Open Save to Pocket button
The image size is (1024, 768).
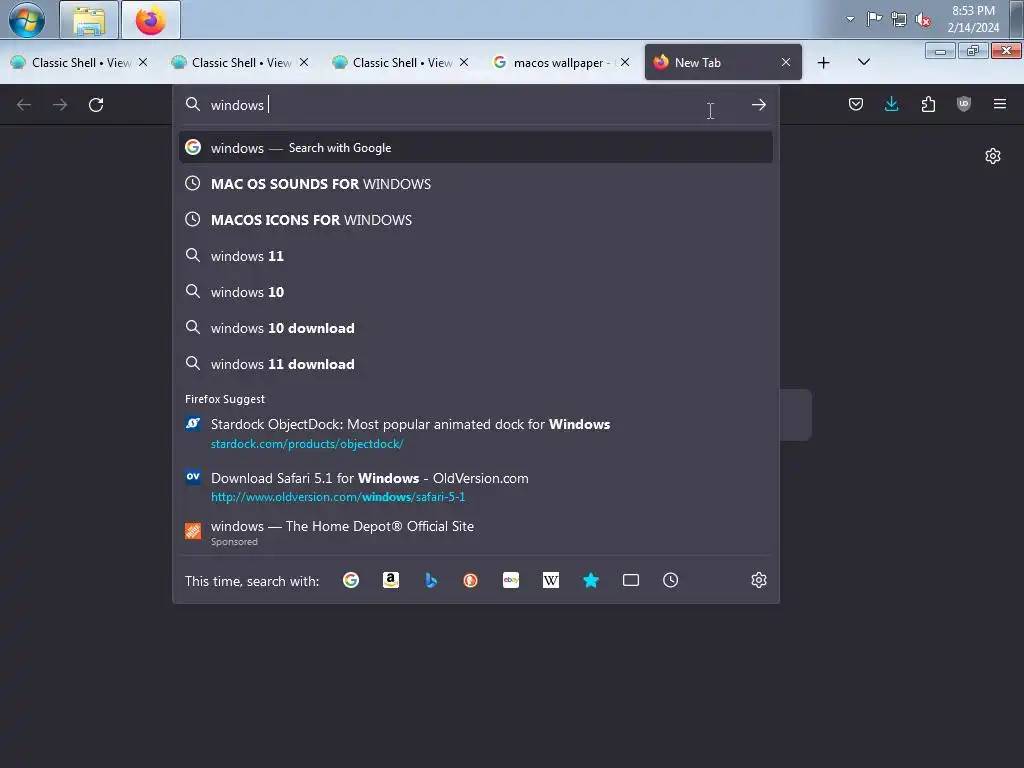click(856, 104)
